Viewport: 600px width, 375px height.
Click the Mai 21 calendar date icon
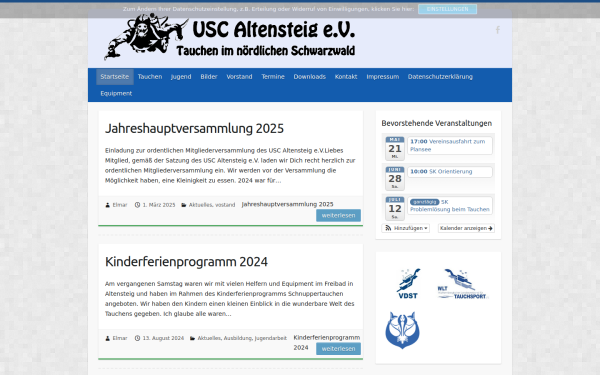(395, 148)
